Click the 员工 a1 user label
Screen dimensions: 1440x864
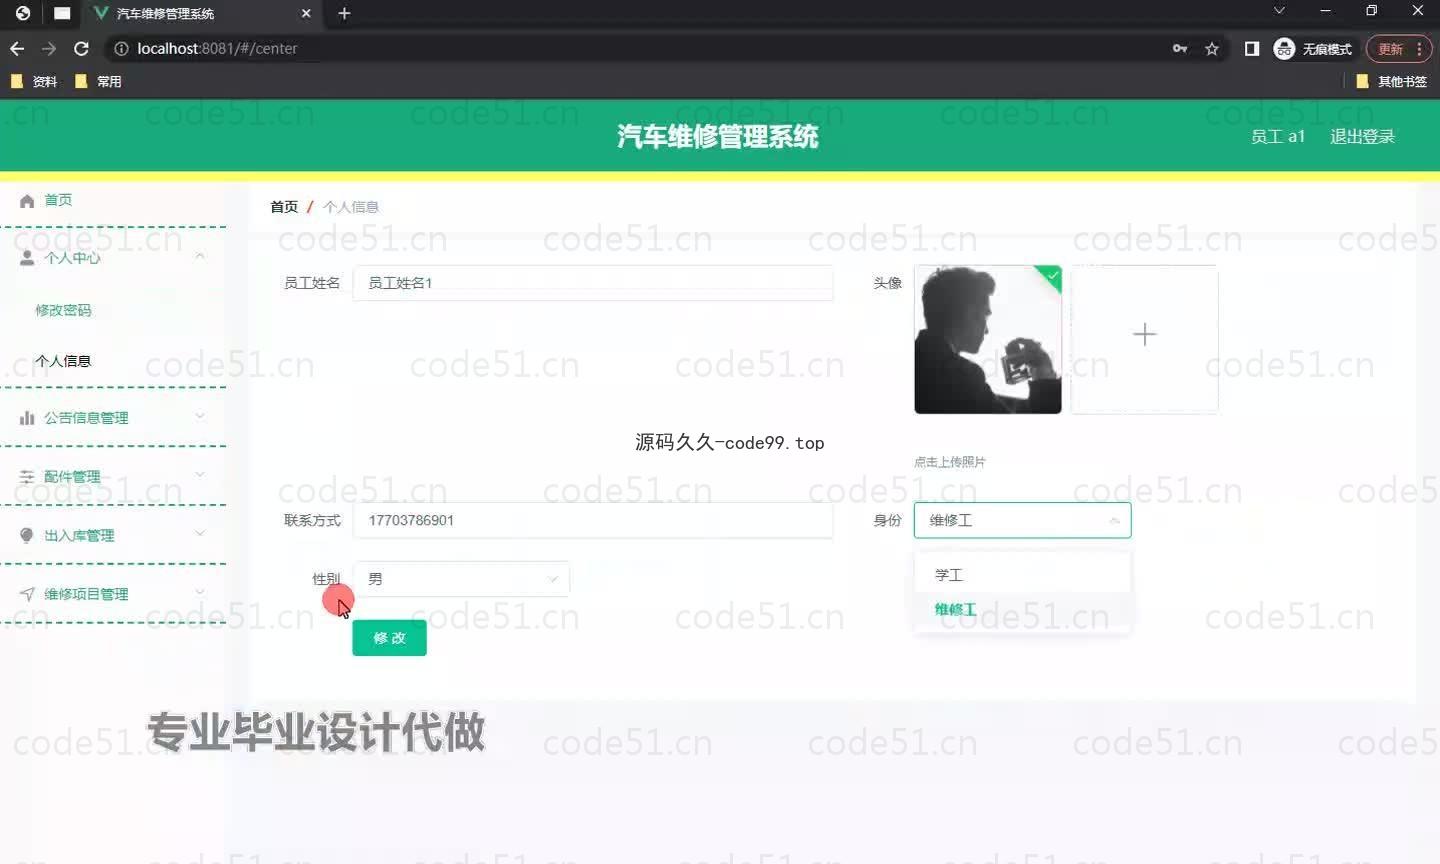(x=1278, y=136)
